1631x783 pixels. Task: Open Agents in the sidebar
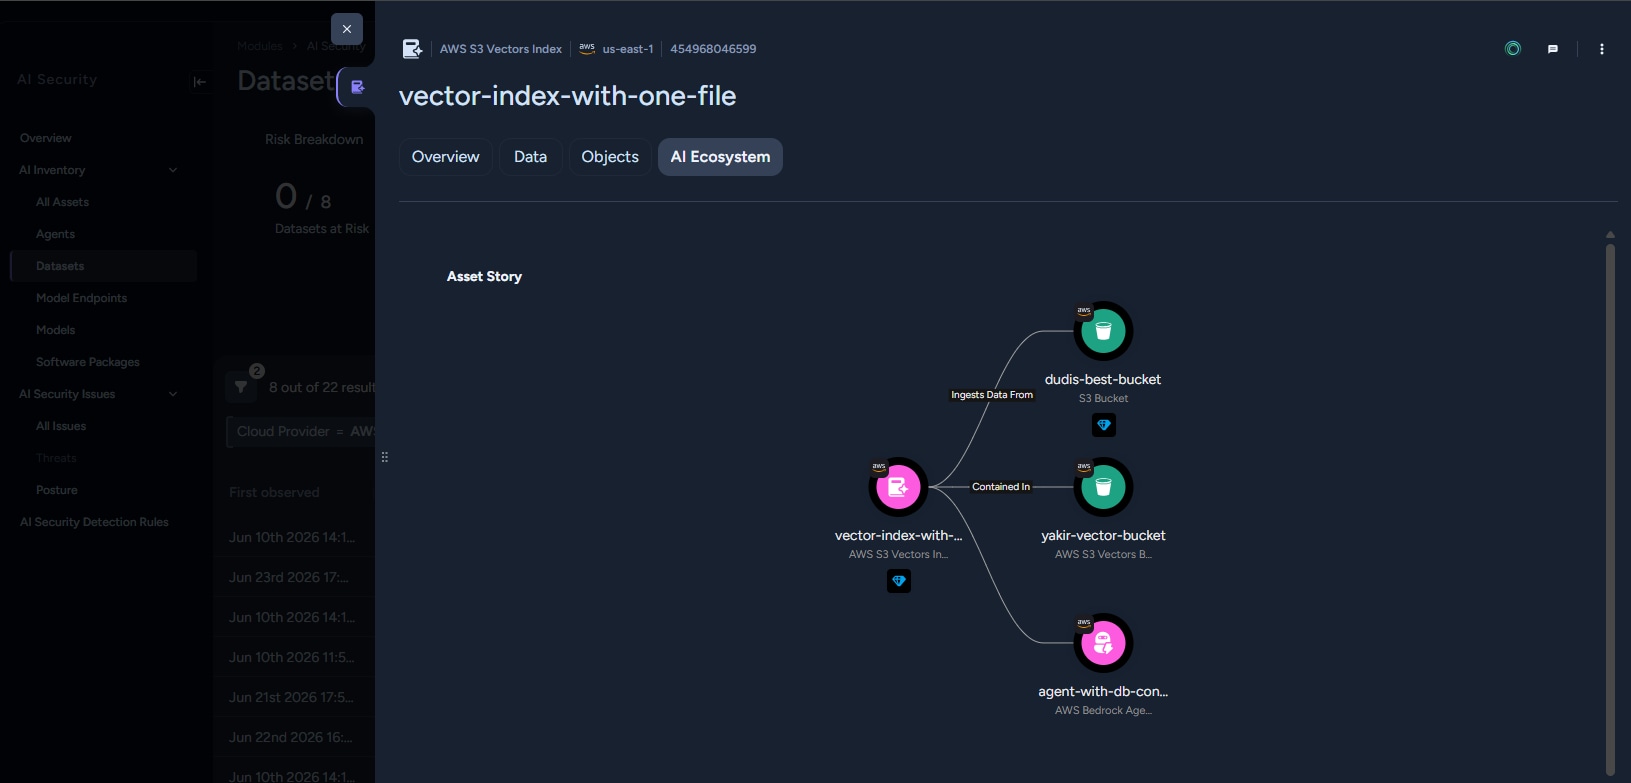tap(55, 234)
